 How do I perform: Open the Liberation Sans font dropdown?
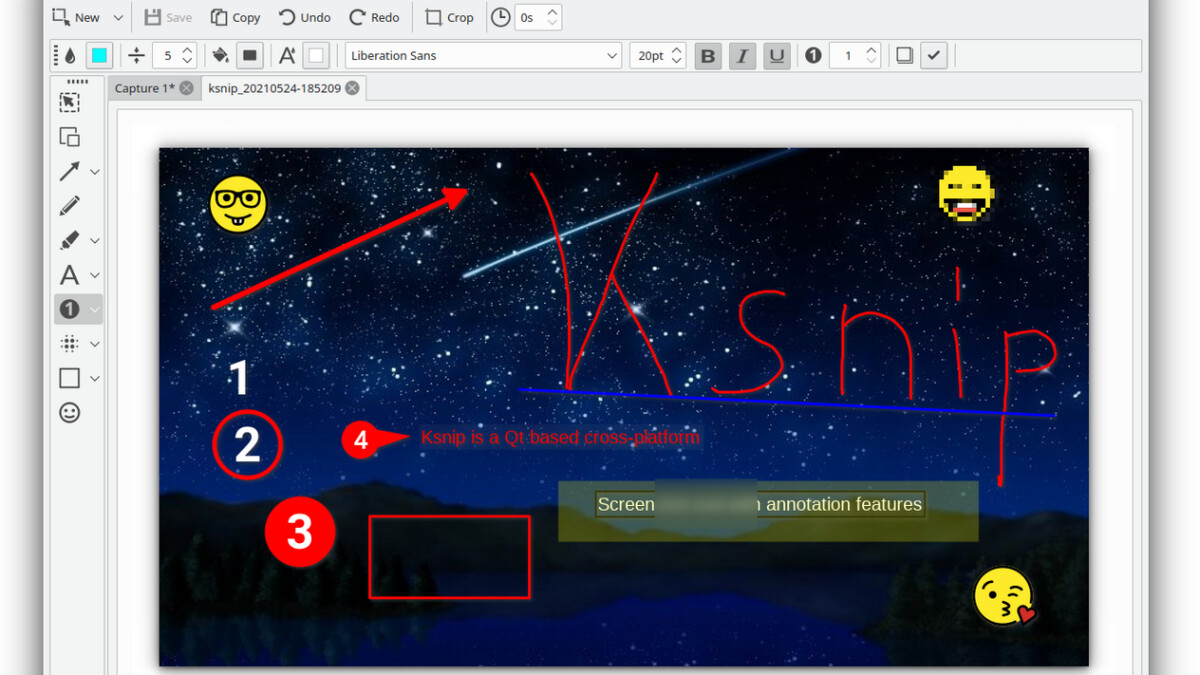click(x=484, y=56)
